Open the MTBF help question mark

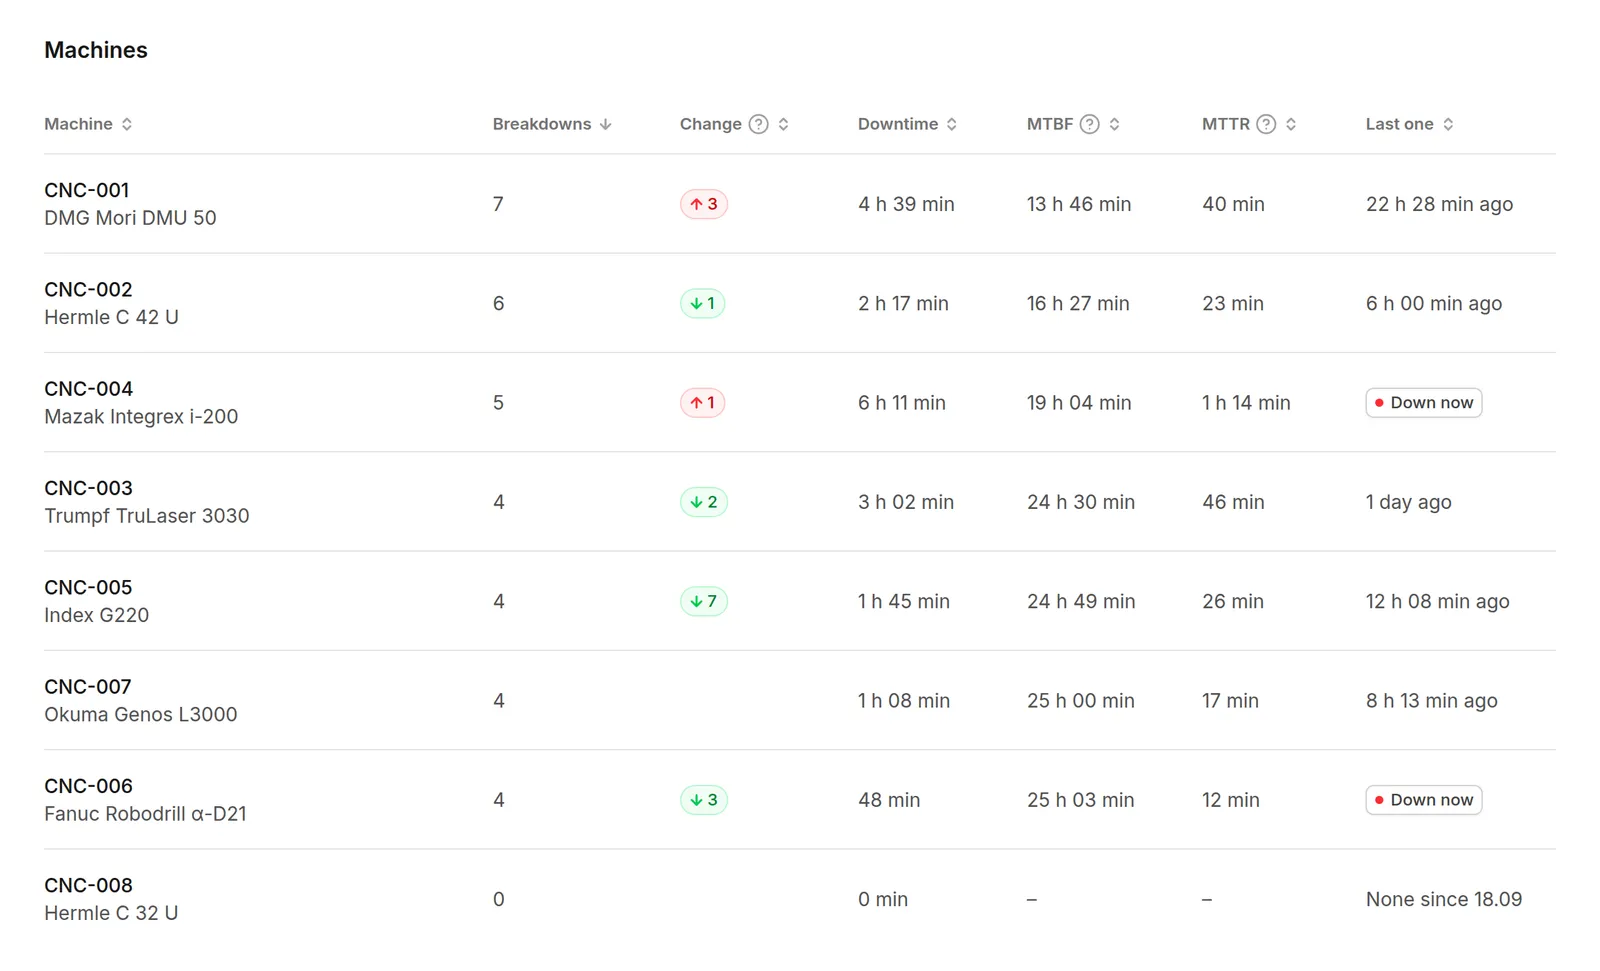[1090, 124]
